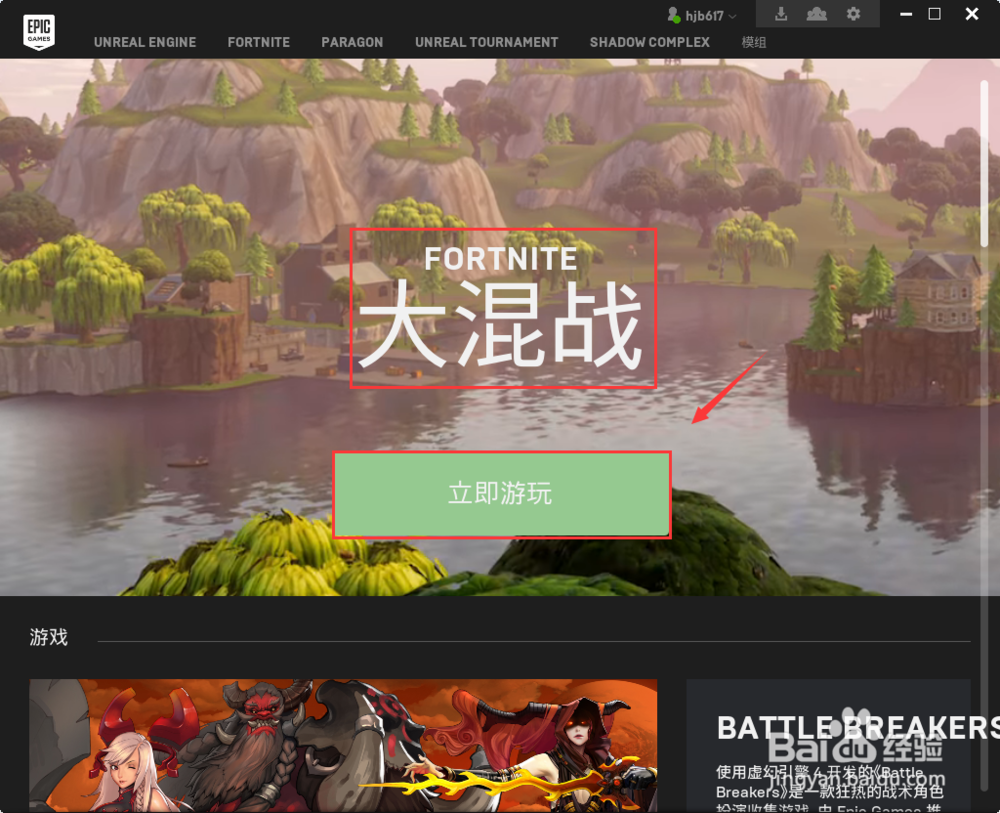
Task: Expand the hjb617 account dropdown
Action: [x=732, y=16]
